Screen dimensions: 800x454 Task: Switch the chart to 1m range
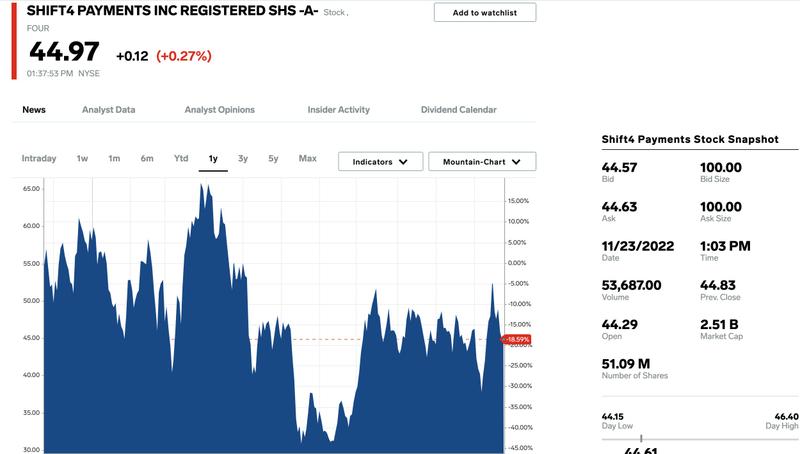(x=114, y=159)
